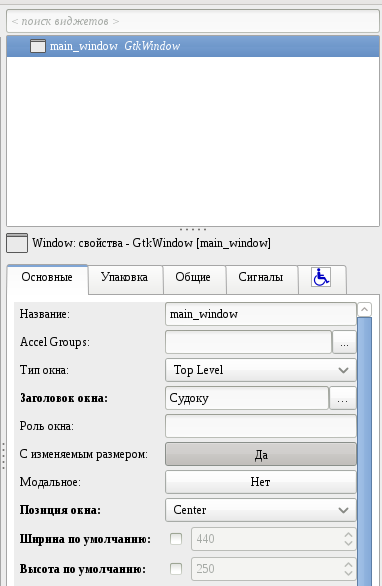Viewport: 382px width, 586px height.
Task: Click the Заголовок окна label
Action: tap(64, 398)
